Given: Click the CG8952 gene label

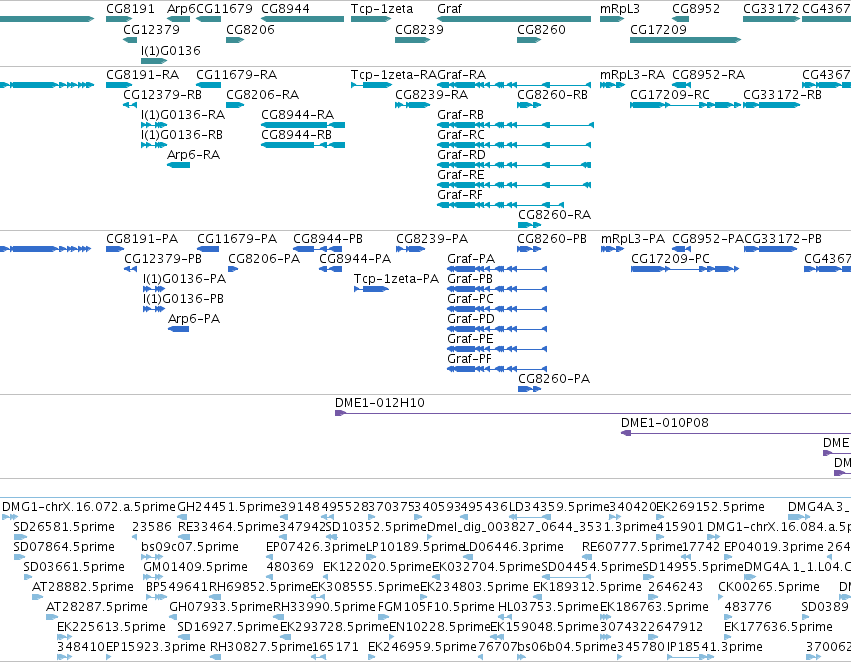Looking at the screenshot, I should [696, 9].
